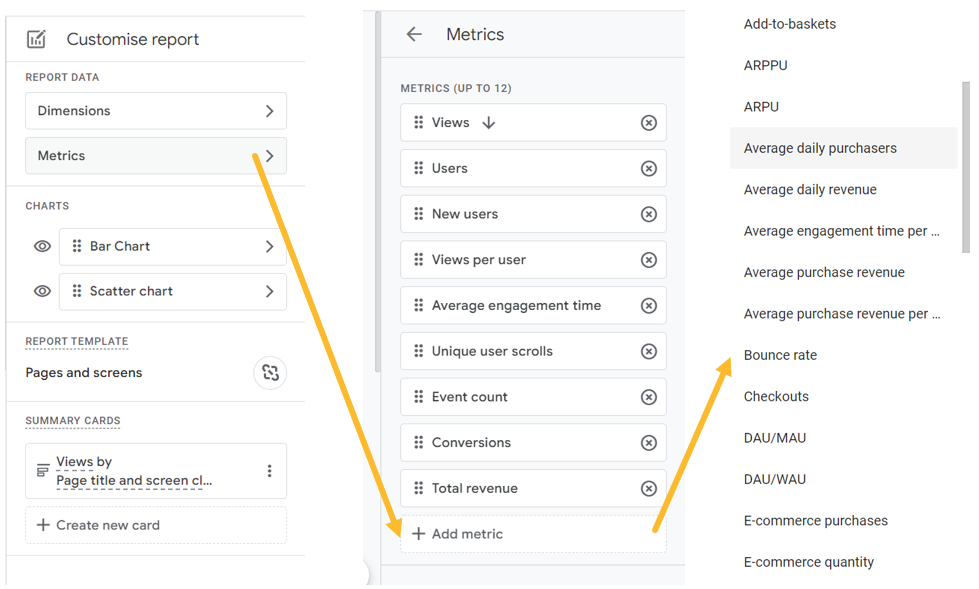Click the Customise report panel icon

pyautogui.click(x=36, y=38)
